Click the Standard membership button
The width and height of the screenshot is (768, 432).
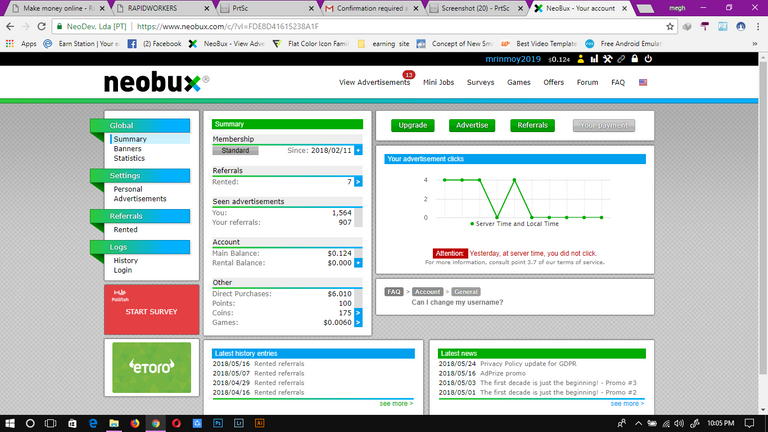(235, 150)
